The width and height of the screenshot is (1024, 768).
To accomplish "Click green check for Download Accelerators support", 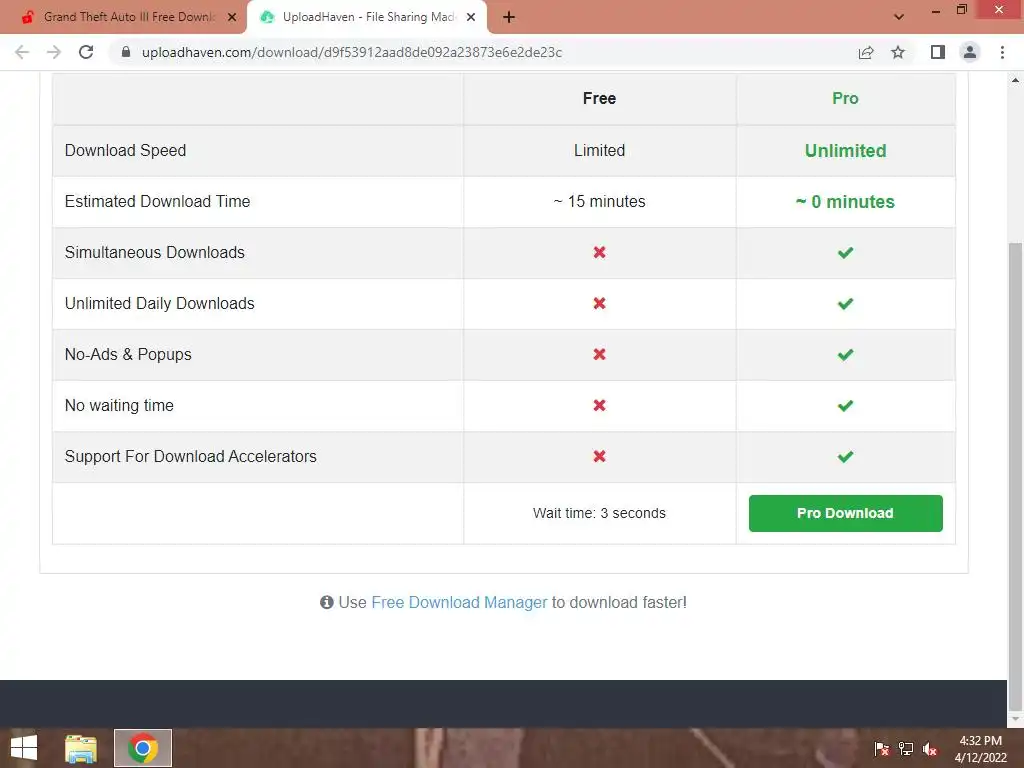I will [845, 456].
